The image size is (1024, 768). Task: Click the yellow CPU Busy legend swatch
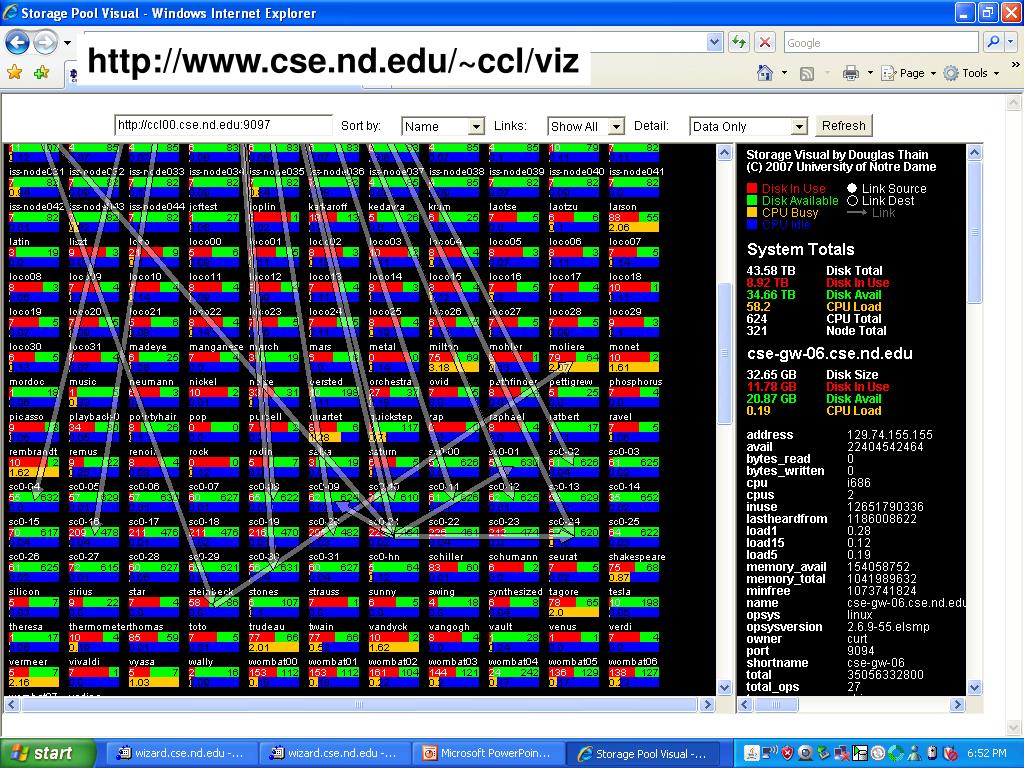(x=751, y=212)
